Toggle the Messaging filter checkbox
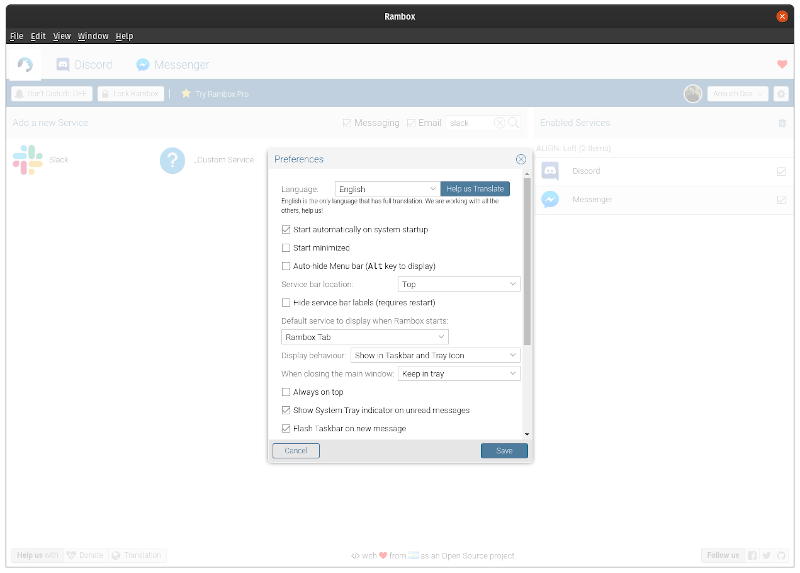The image size is (800, 573). tap(347, 123)
